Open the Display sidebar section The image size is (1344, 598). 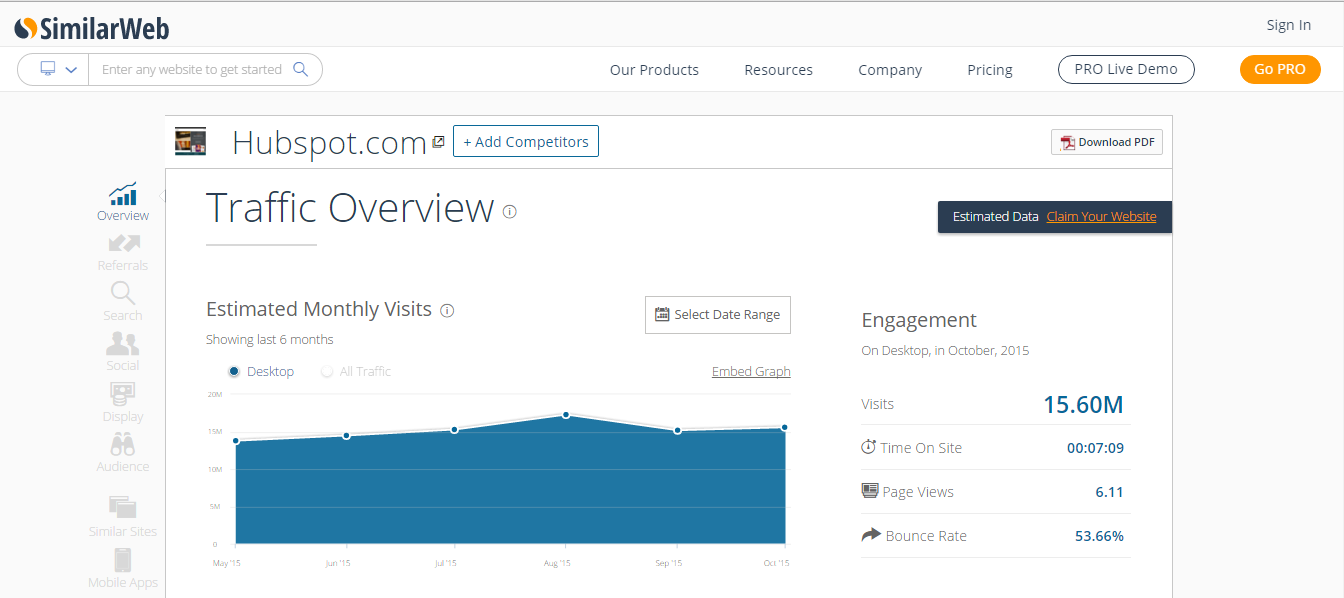123,402
